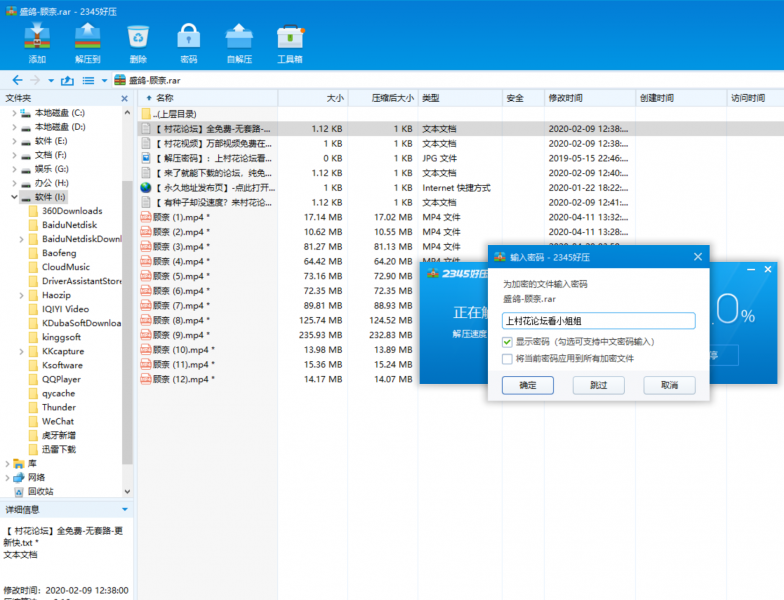
Task: Collapse the 详细信息 panel arrow
Action: [x=125, y=510]
